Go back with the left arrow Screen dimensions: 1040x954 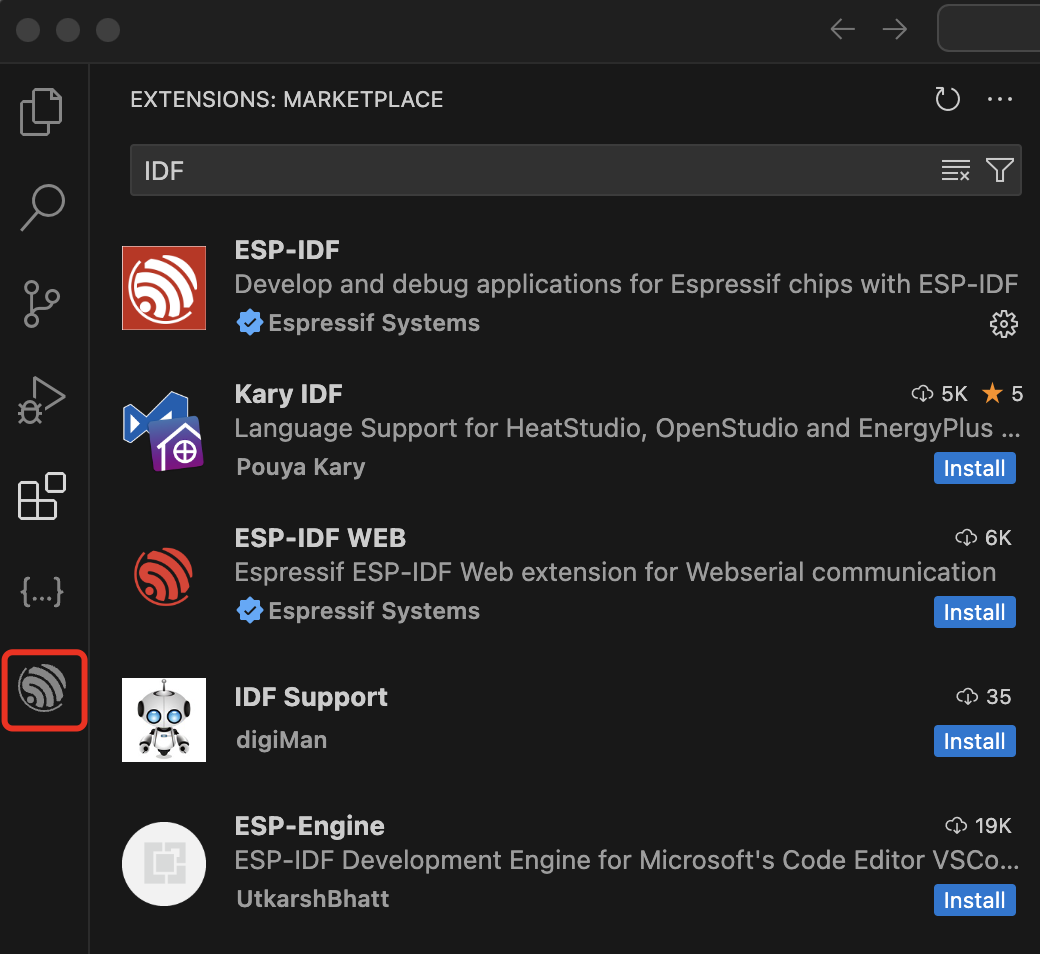(x=842, y=29)
